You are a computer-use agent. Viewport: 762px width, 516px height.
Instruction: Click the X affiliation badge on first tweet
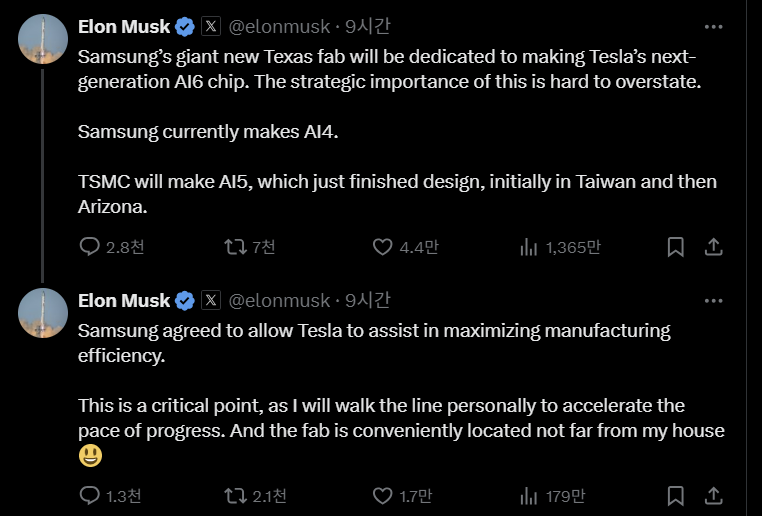click(x=211, y=27)
